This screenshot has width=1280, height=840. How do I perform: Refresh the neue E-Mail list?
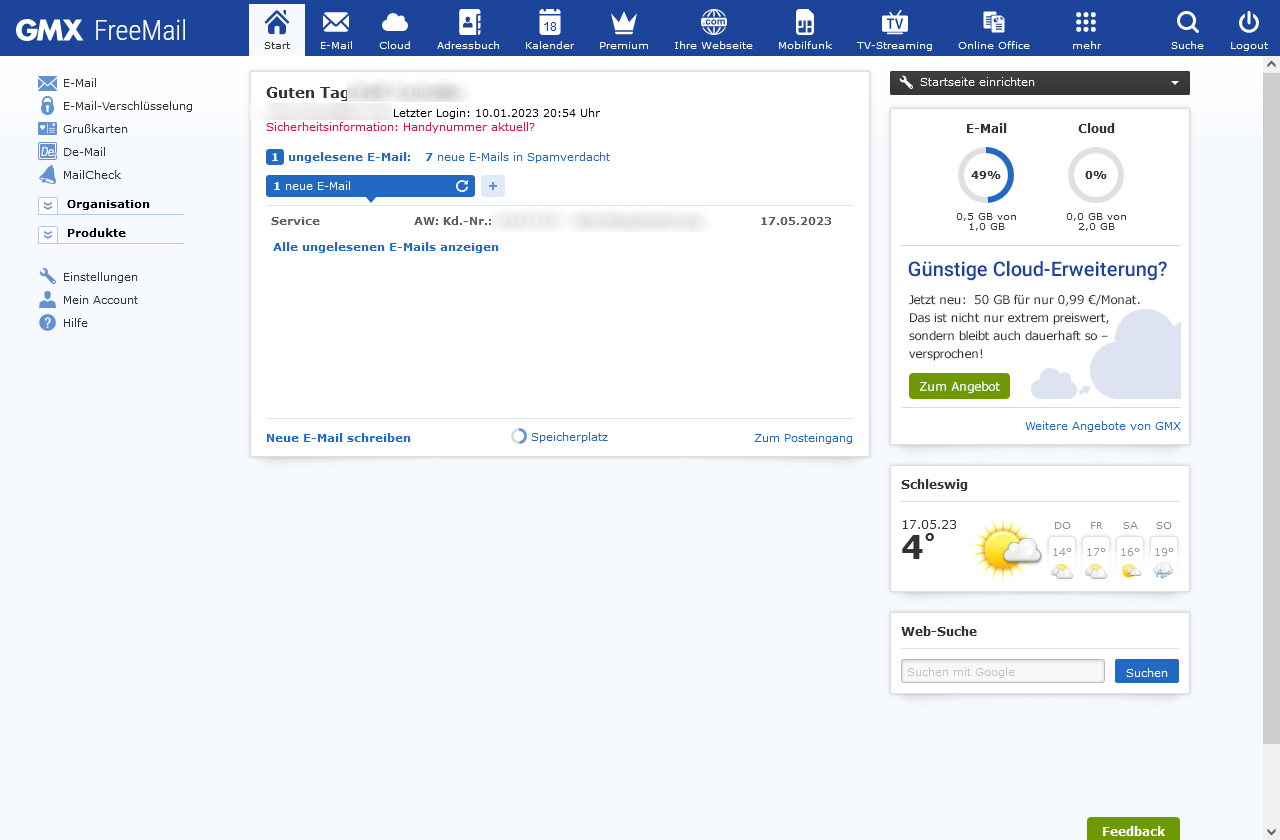462,186
